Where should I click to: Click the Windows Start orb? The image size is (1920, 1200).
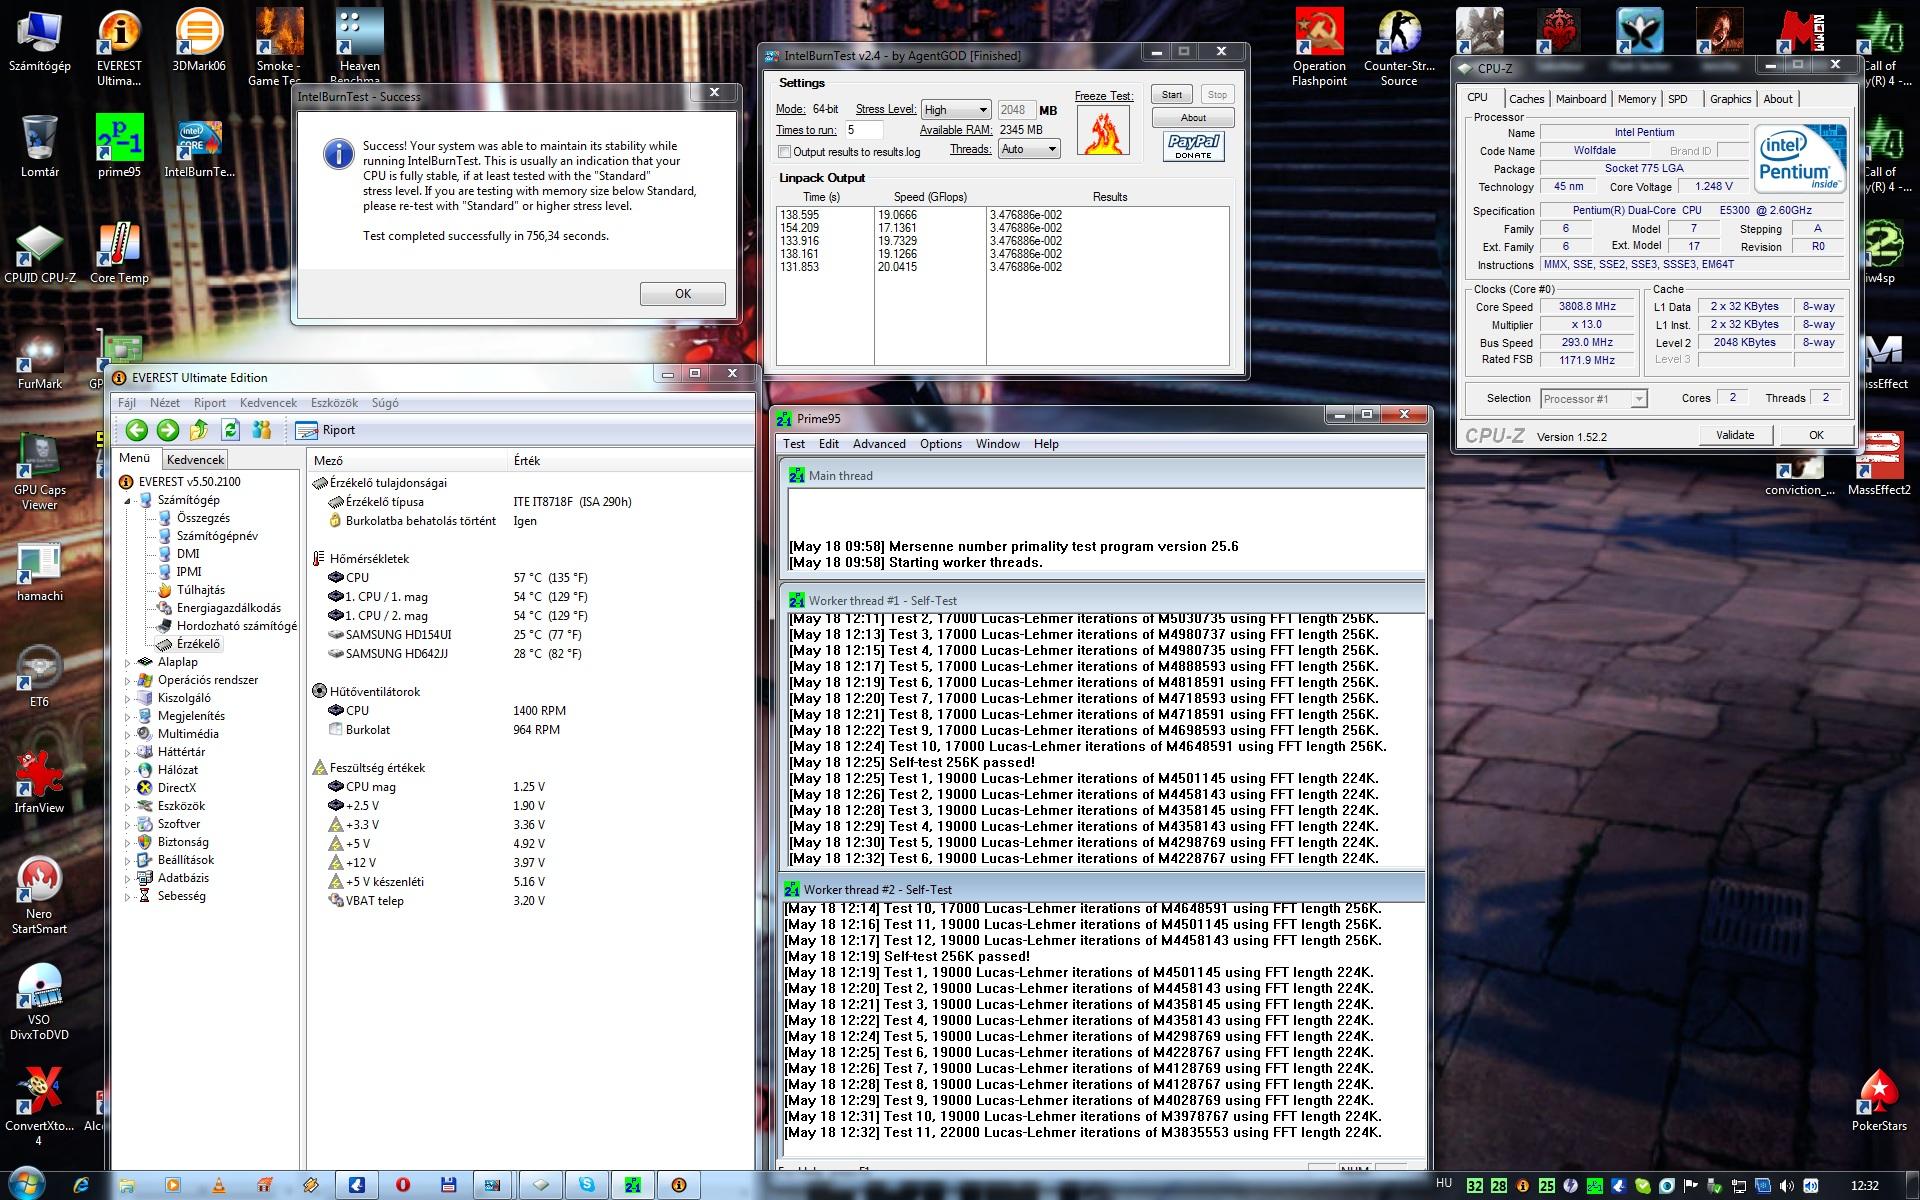pyautogui.click(x=27, y=1184)
